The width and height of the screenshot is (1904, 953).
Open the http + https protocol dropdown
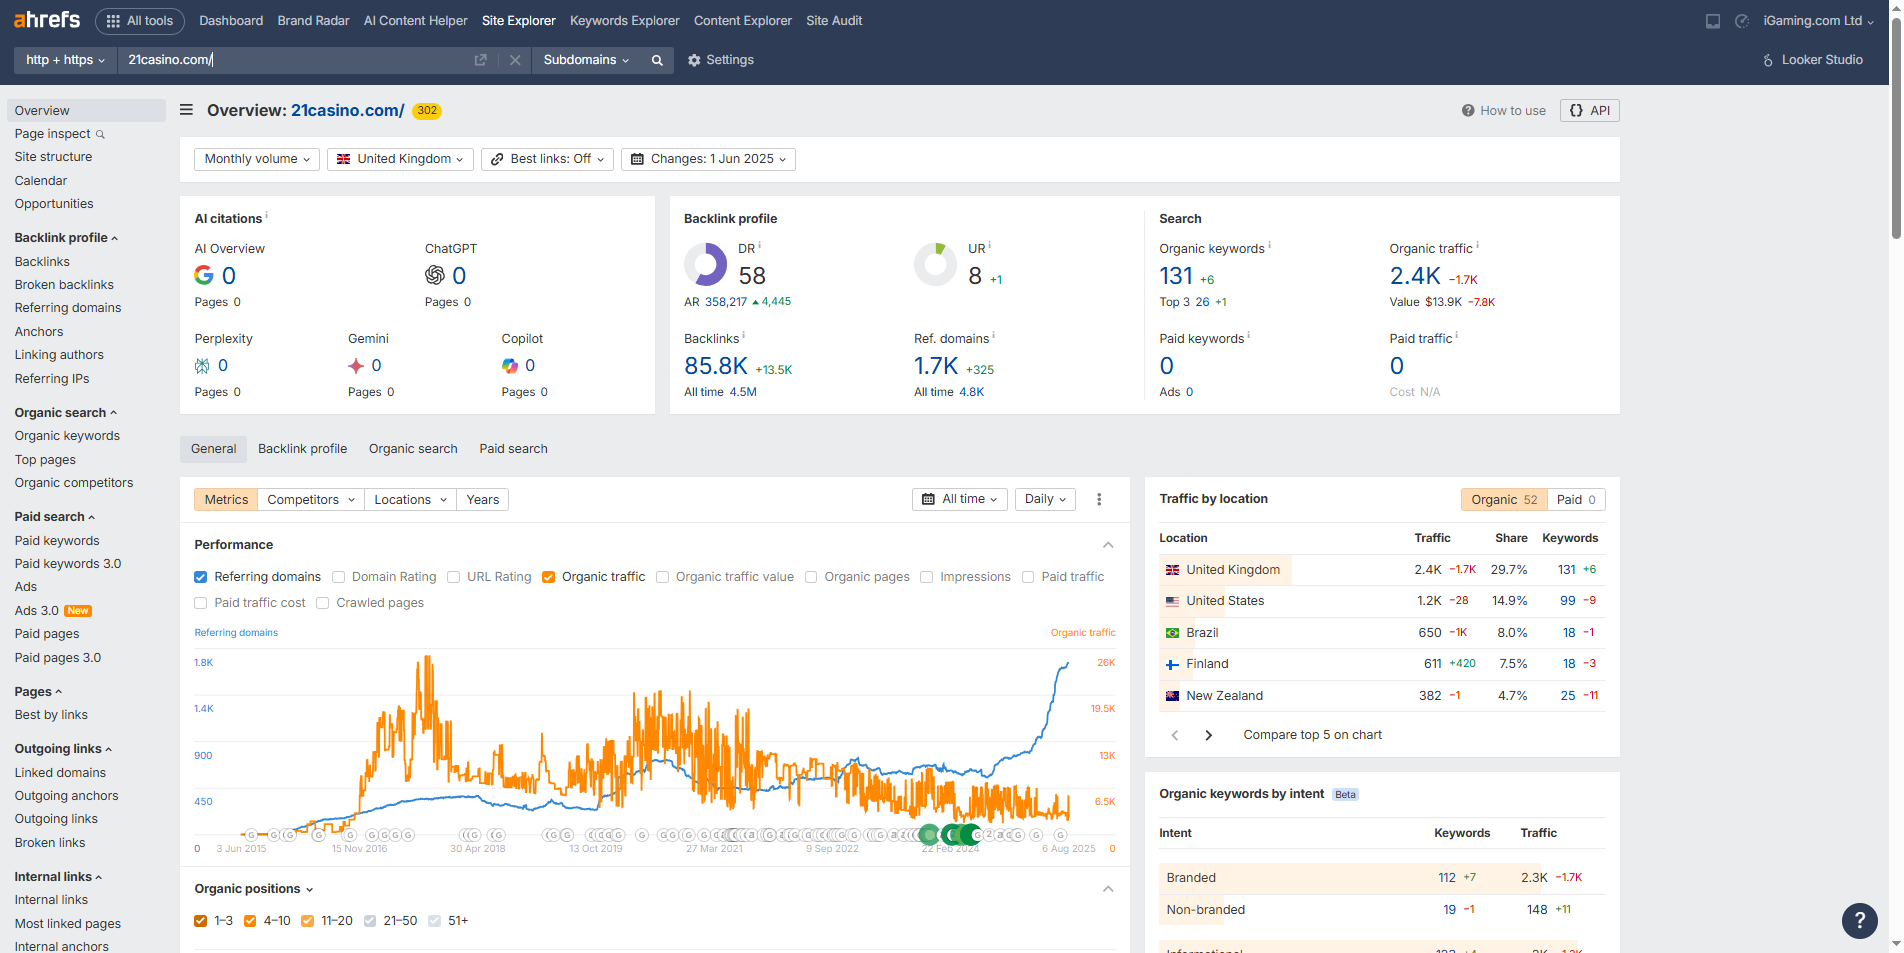[x=65, y=60]
